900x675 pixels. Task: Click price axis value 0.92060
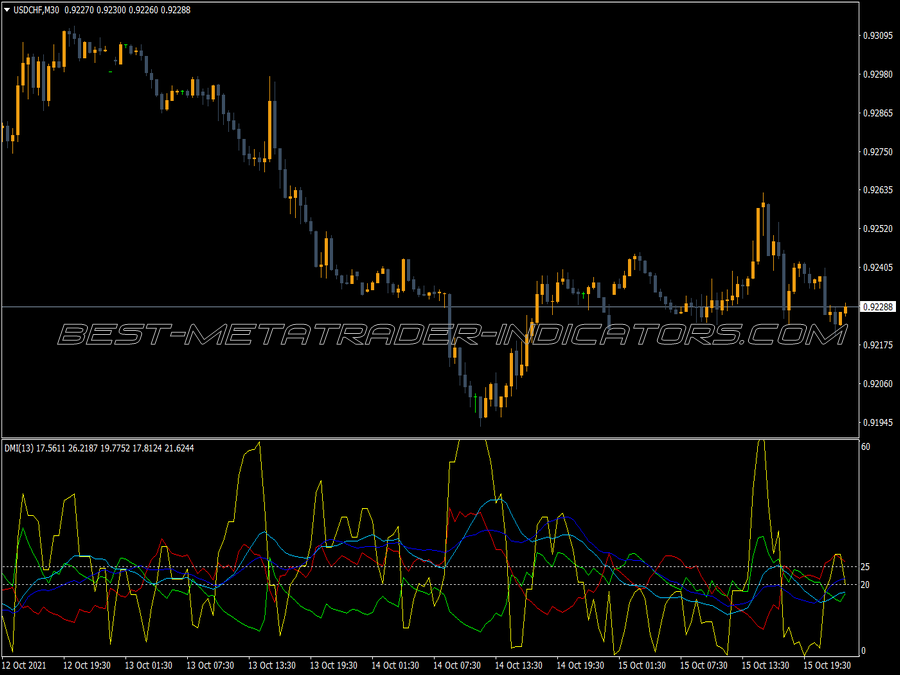[878, 383]
